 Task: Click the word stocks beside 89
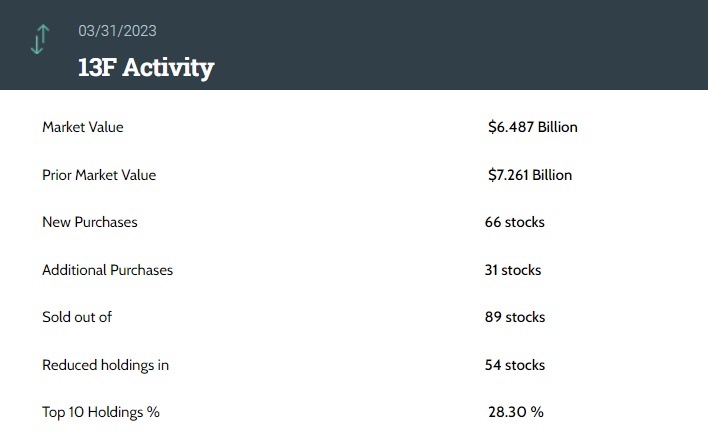[525, 317]
